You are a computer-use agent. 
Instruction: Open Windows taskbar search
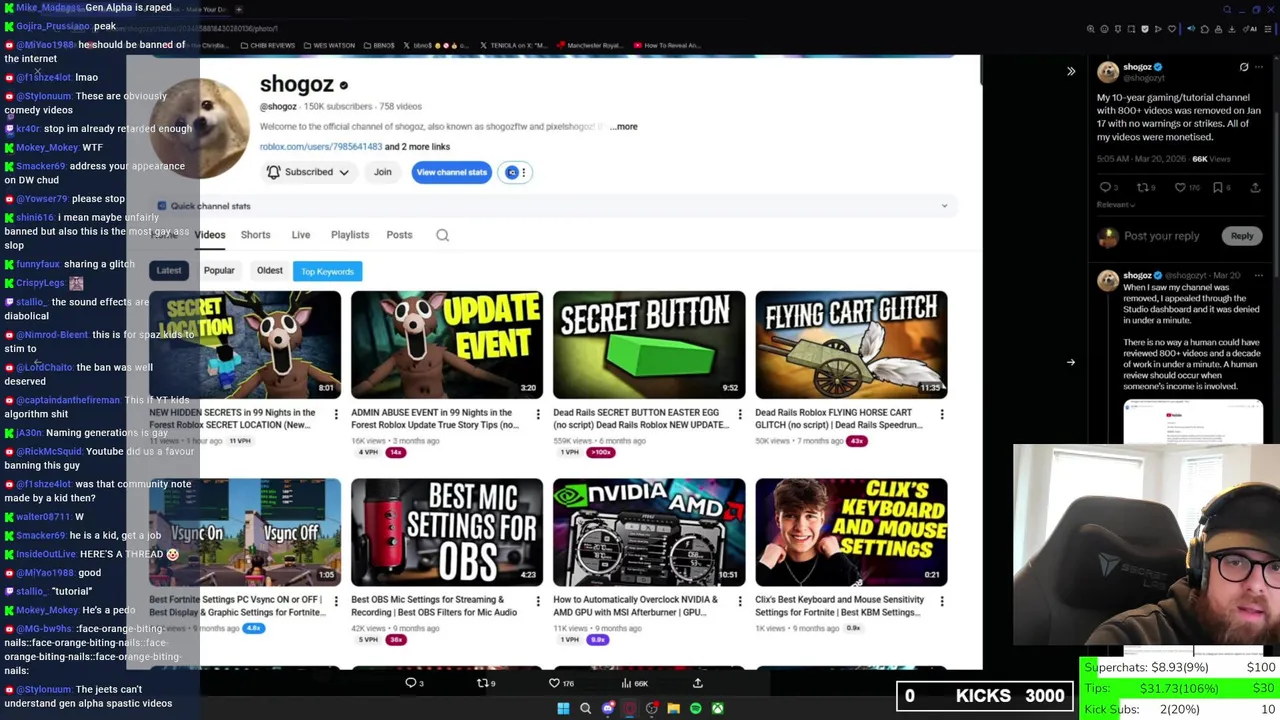point(585,708)
